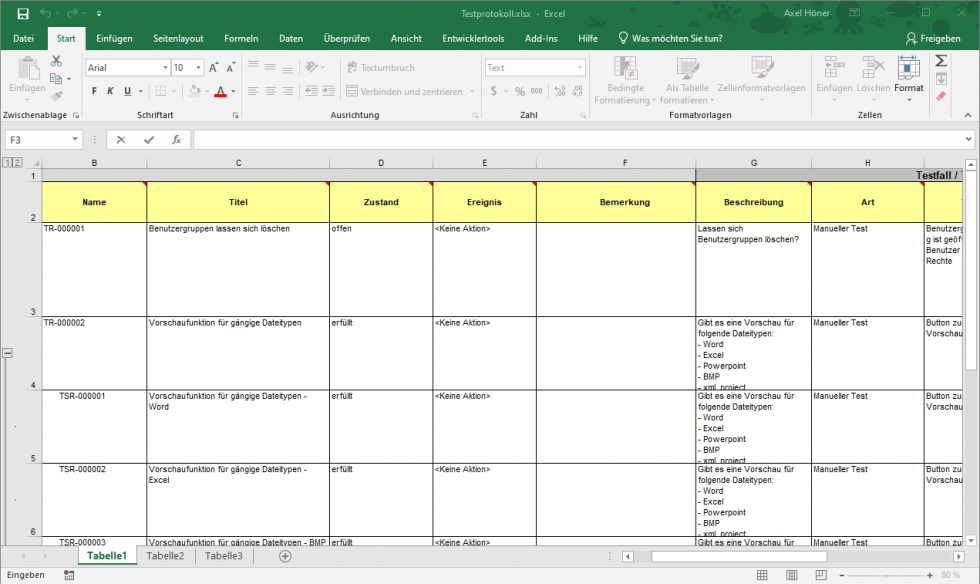This screenshot has height=584, width=980.
Task: Click the AutoSum sigma icon
Action: [940, 61]
